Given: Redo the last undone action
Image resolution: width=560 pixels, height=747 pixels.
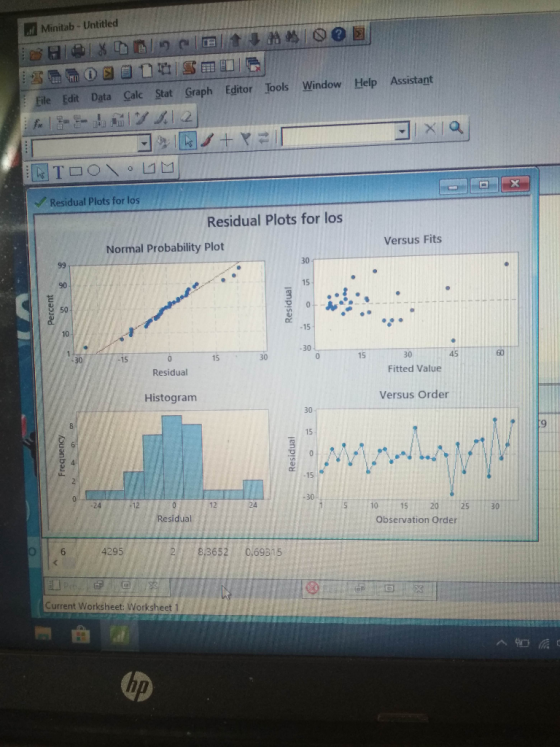Looking at the screenshot, I should tap(184, 45).
